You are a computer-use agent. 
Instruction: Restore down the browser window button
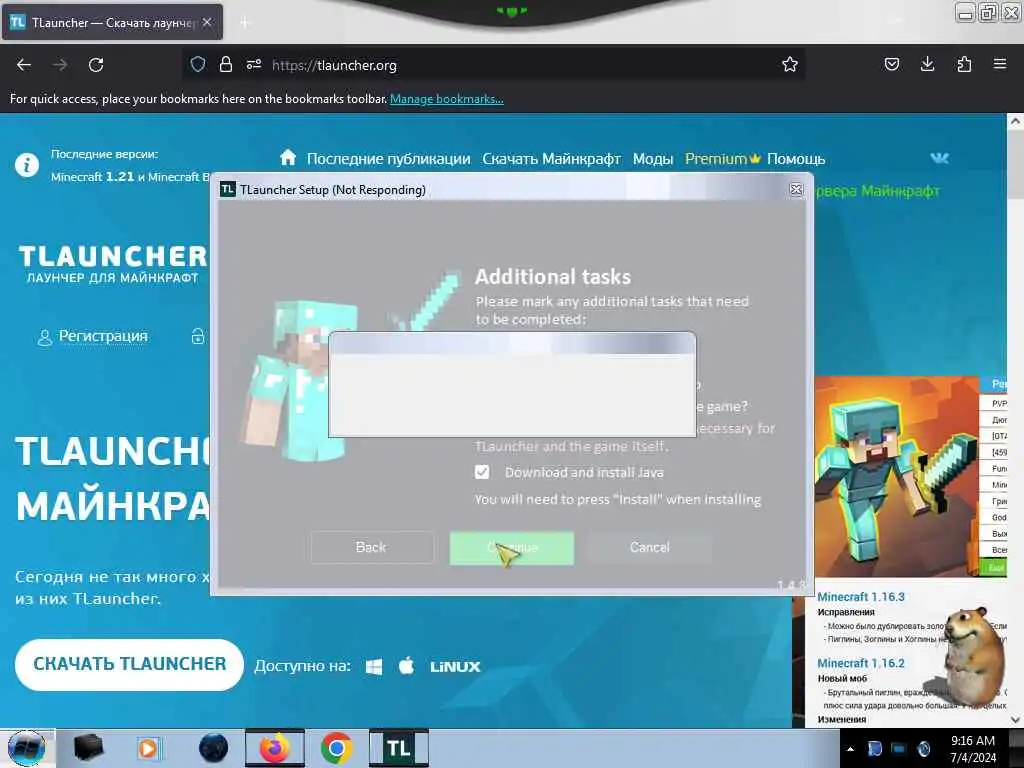click(988, 12)
